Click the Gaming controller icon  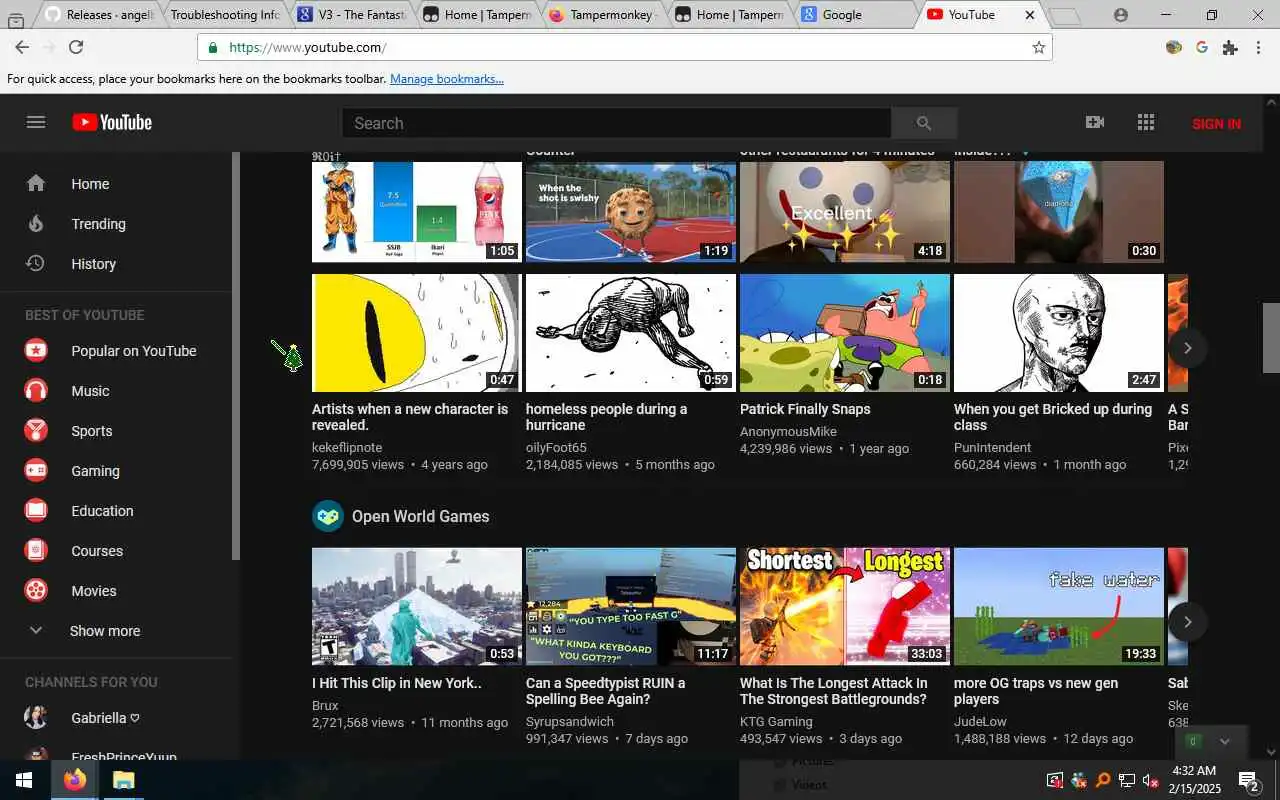coord(36,471)
